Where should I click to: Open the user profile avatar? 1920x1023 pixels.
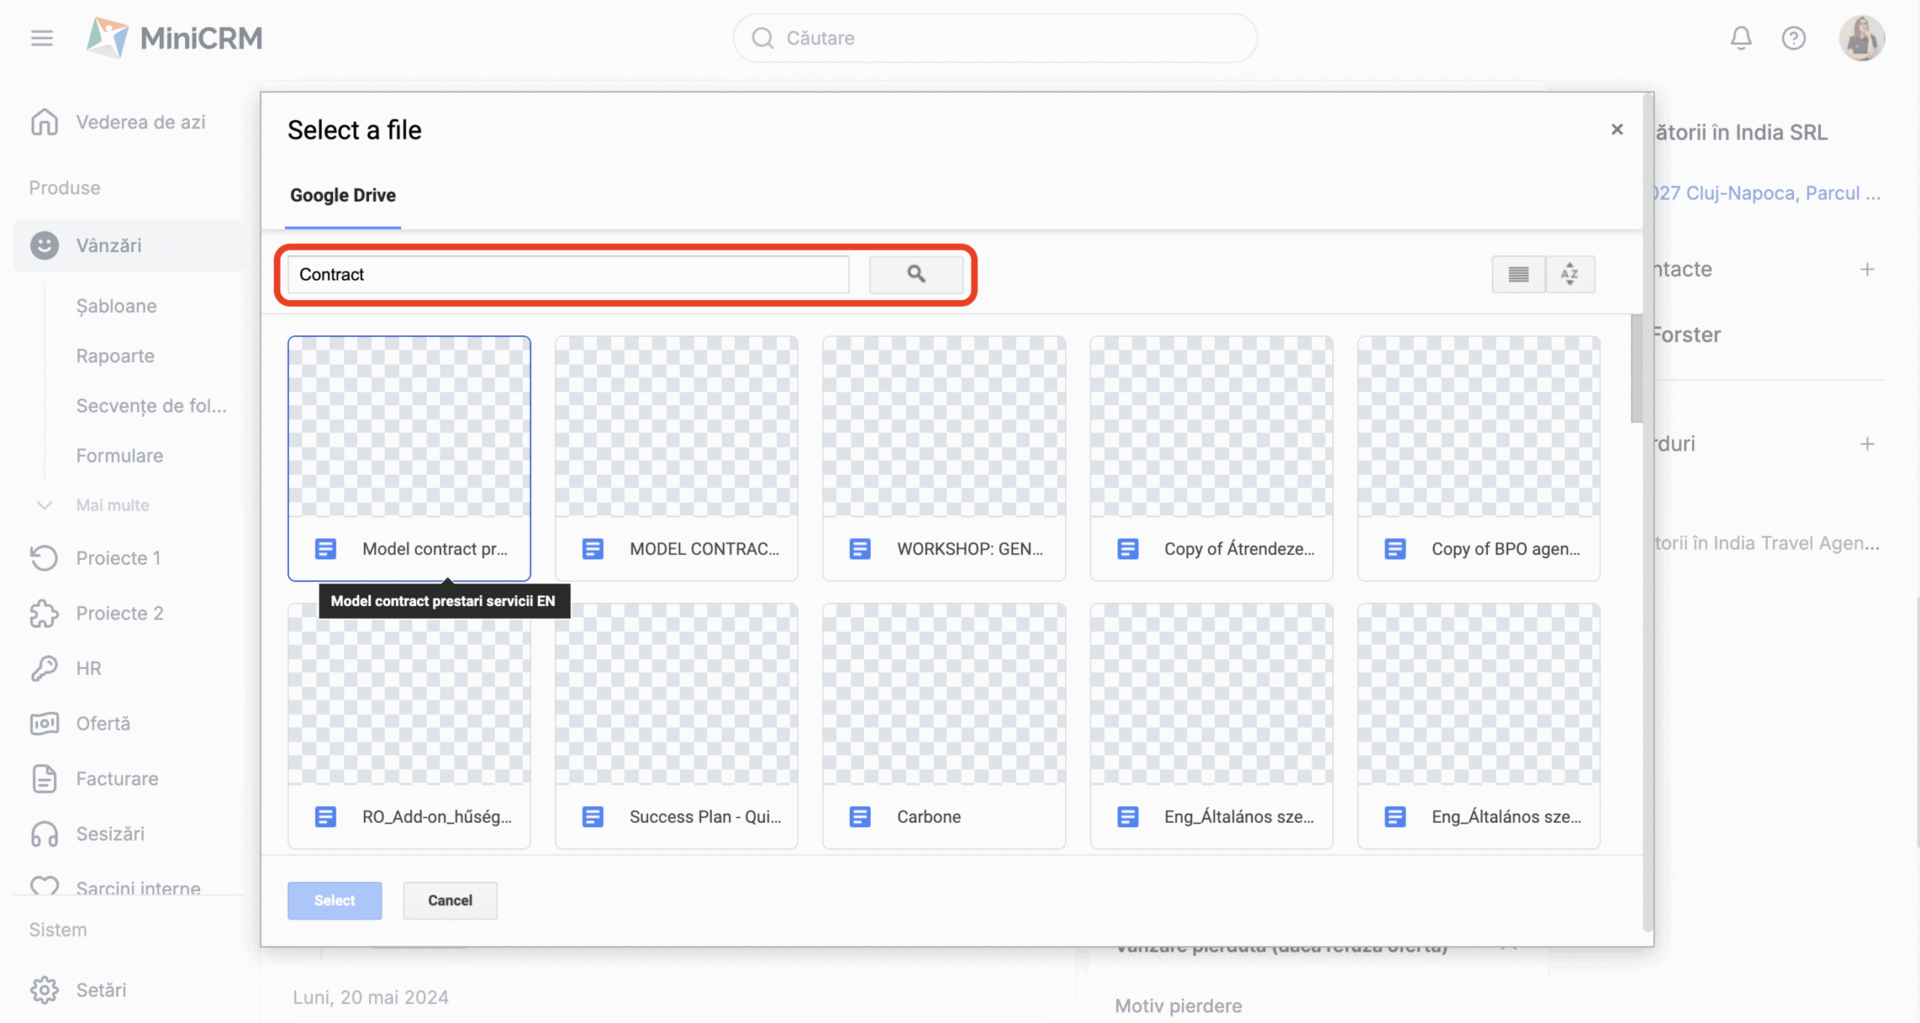[x=1861, y=38]
